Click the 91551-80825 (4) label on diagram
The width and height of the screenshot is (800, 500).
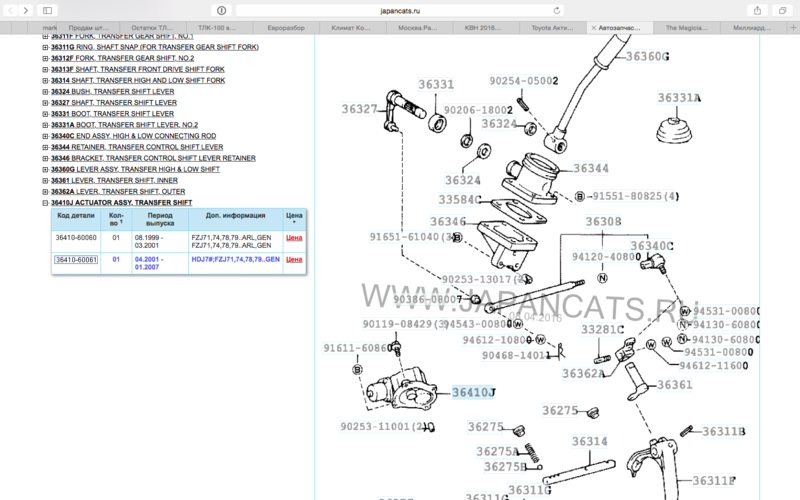point(635,196)
